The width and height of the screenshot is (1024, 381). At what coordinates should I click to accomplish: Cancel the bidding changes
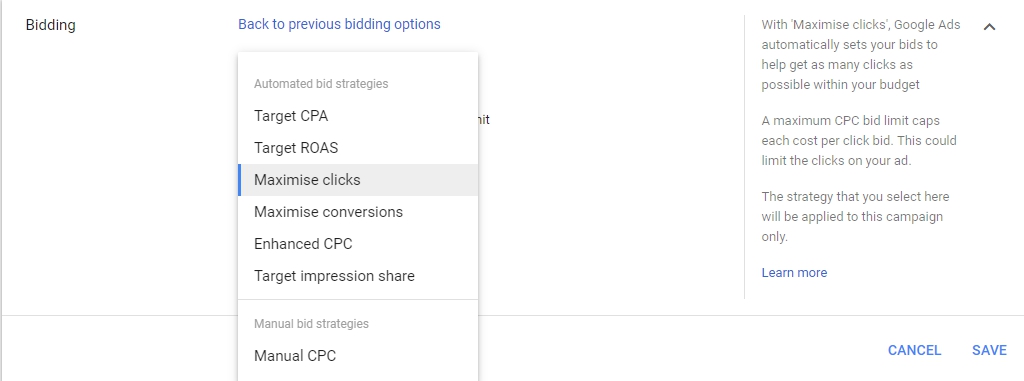[914, 350]
